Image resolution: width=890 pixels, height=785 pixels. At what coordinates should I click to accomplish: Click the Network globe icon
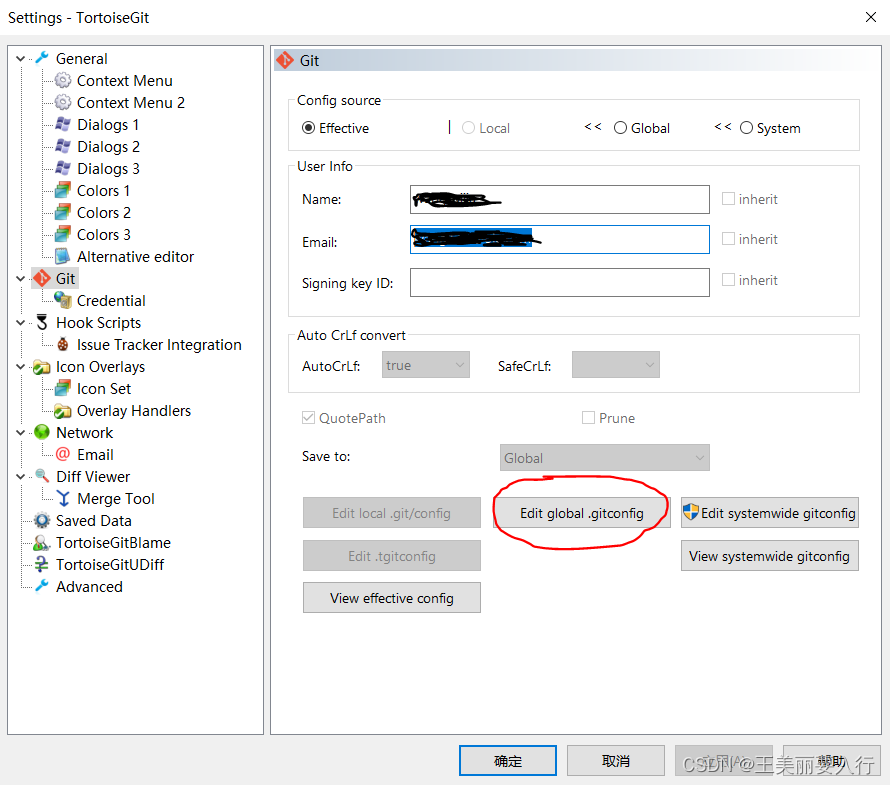coord(42,433)
